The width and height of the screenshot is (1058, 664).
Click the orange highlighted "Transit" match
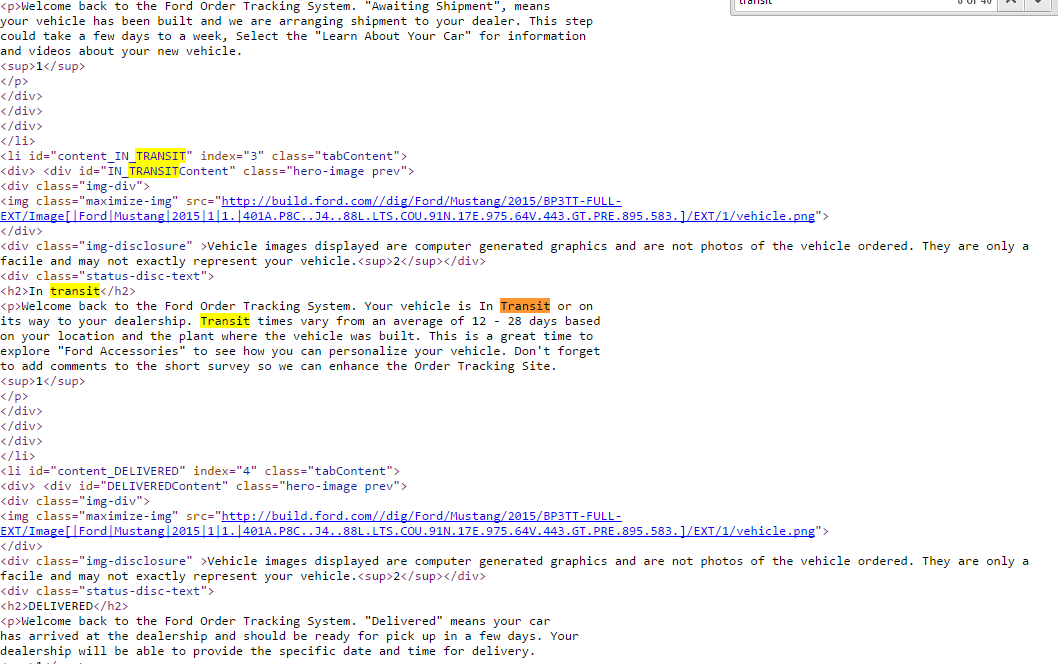[x=525, y=306]
